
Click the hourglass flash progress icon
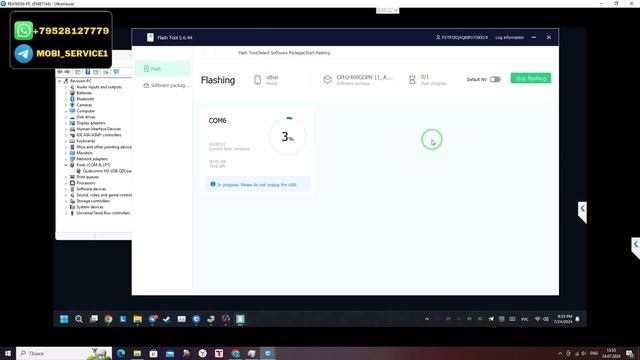[x=412, y=80]
